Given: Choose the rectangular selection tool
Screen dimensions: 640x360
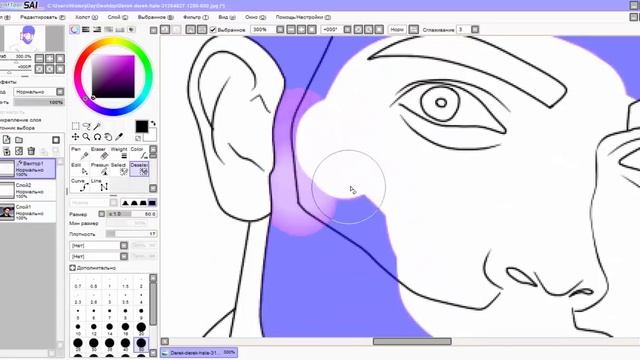Looking at the screenshot, I should [76, 126].
